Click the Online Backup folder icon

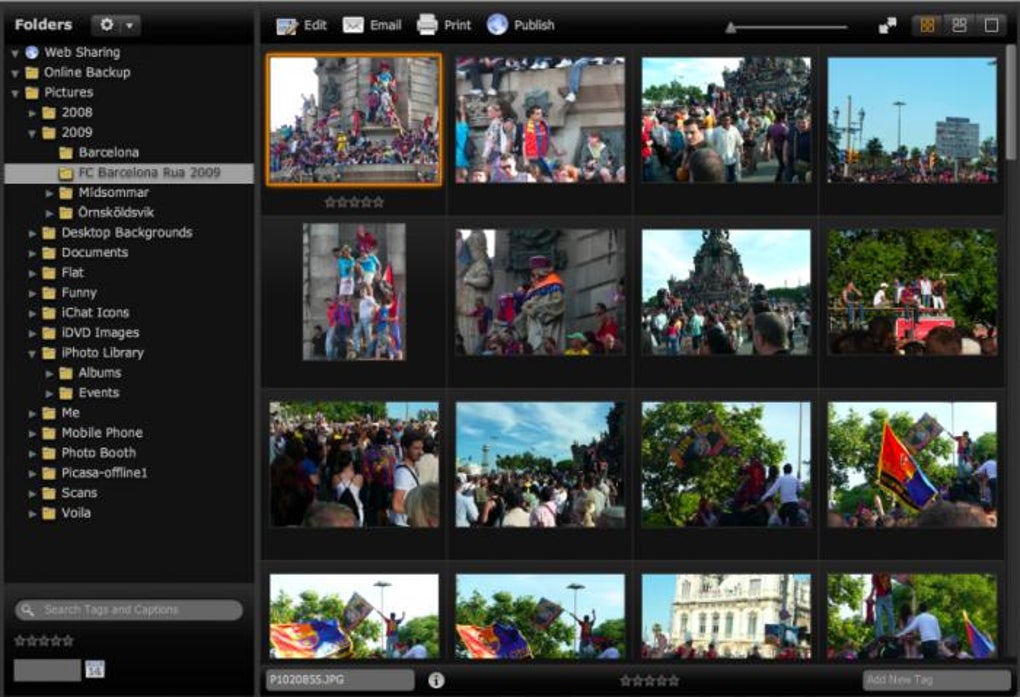click(32, 73)
